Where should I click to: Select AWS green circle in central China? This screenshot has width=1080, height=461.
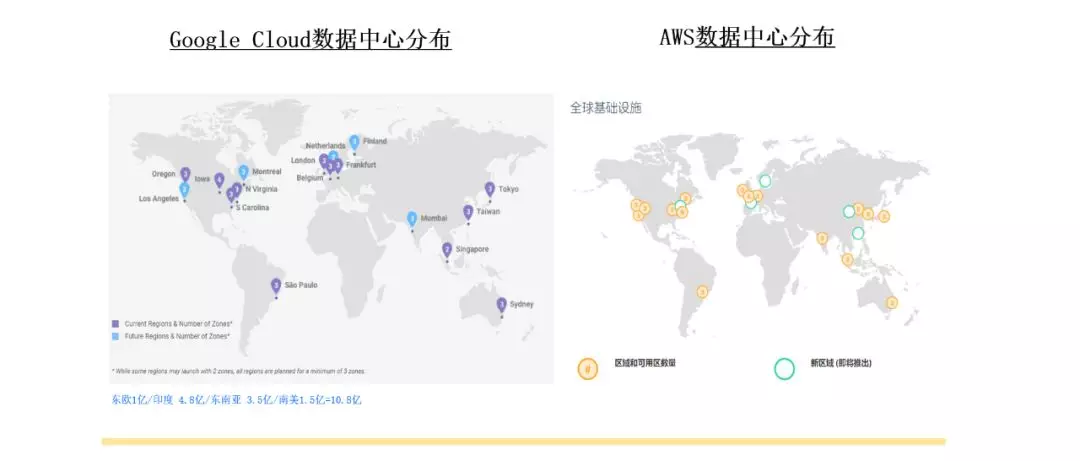(849, 212)
